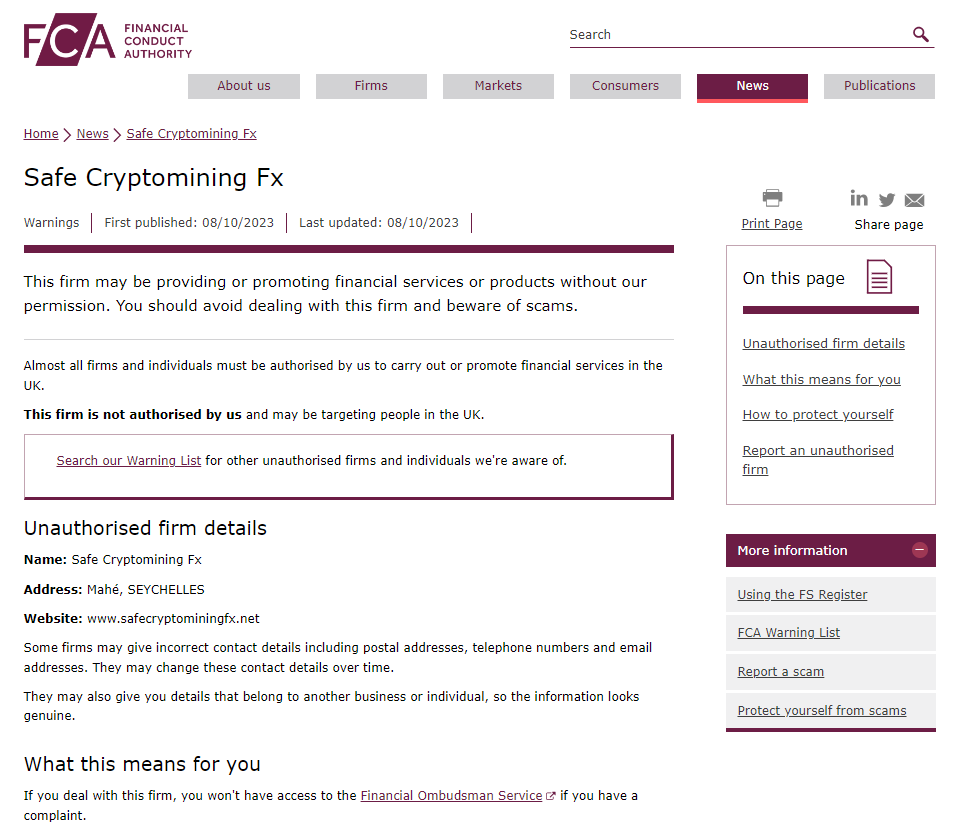Open Report a scam link
The width and height of the screenshot is (964, 836).
(x=780, y=672)
